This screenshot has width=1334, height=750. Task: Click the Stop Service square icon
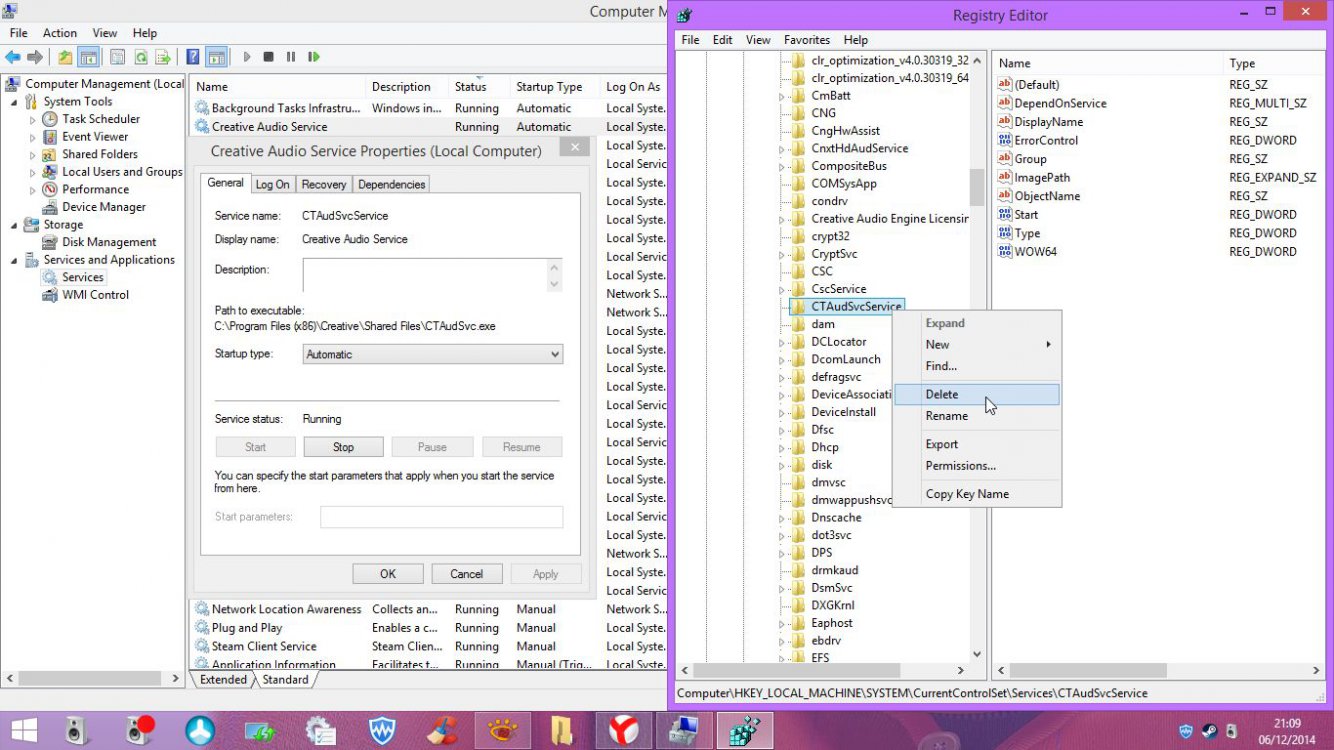coord(268,57)
